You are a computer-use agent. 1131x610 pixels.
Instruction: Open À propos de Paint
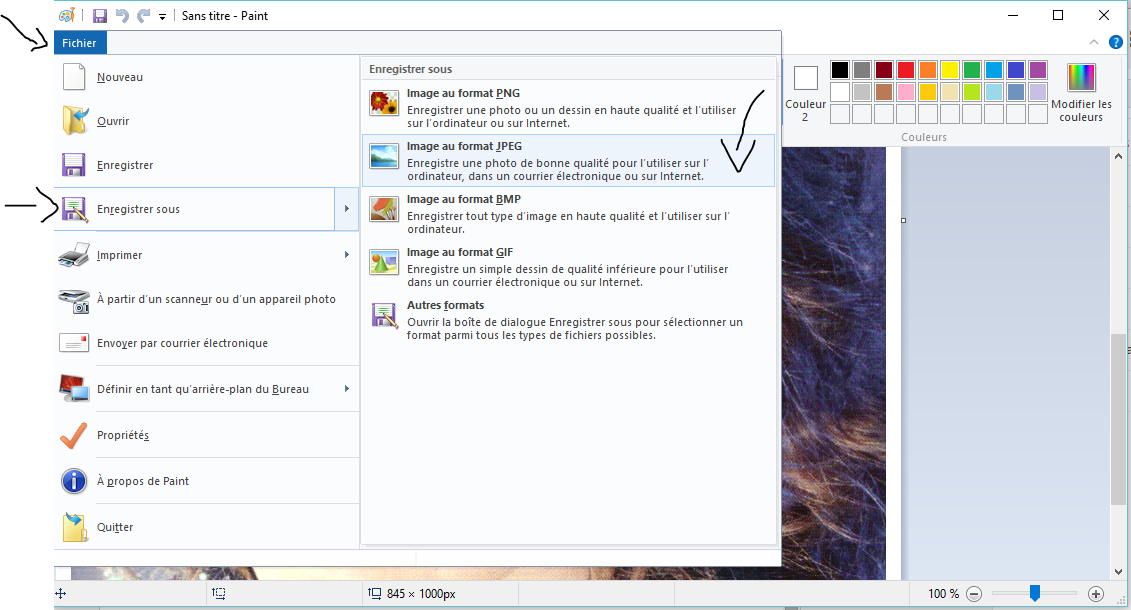pyautogui.click(x=207, y=481)
